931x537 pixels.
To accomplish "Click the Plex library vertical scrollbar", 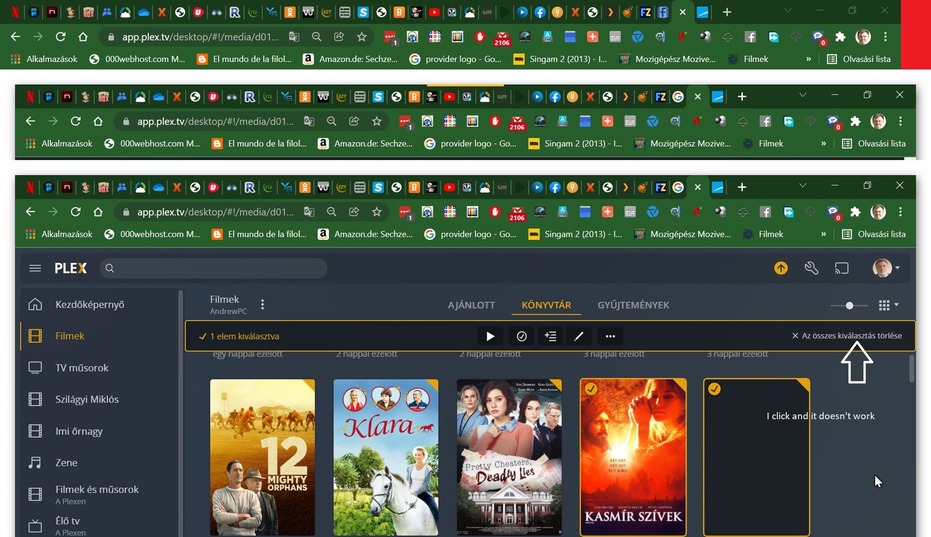I will click(x=911, y=368).
